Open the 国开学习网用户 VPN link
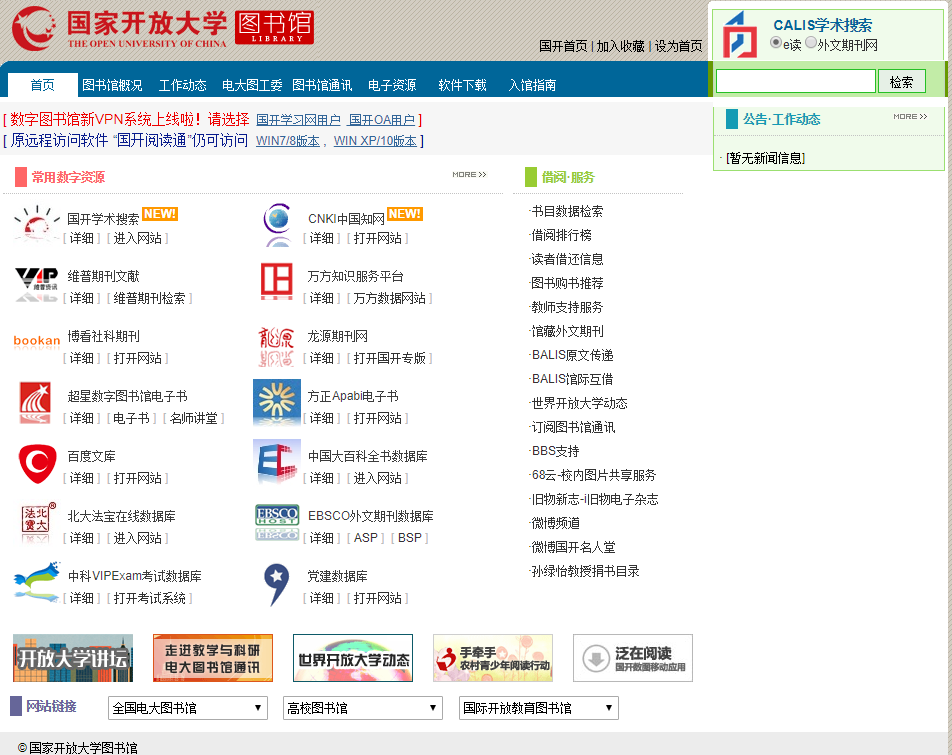The width and height of the screenshot is (952, 755). point(299,120)
